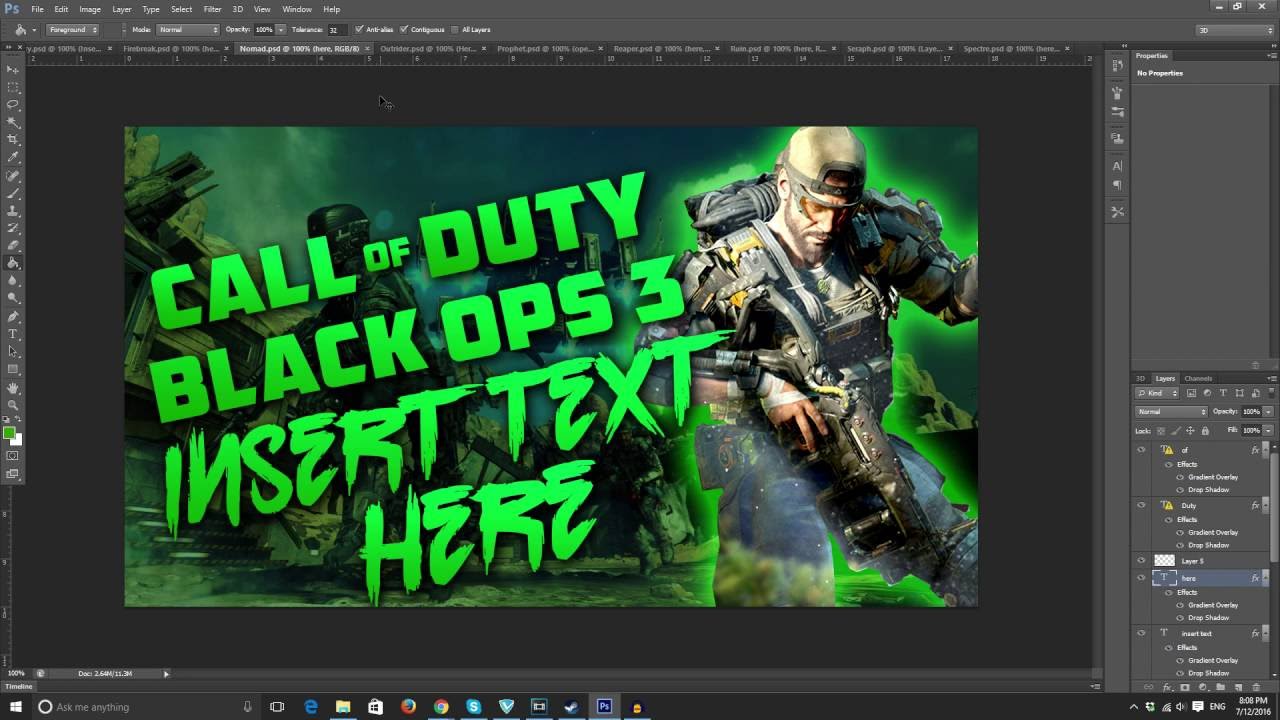Select the Paint Bucket tool
Viewport: 1280px width, 720px height.
point(13,263)
